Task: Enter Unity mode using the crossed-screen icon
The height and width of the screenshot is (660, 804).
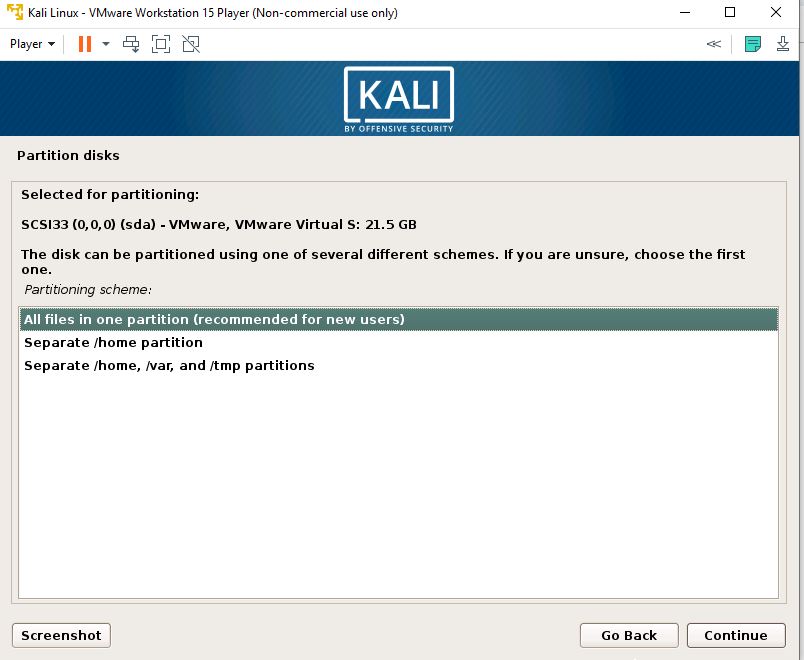Action: [x=191, y=44]
